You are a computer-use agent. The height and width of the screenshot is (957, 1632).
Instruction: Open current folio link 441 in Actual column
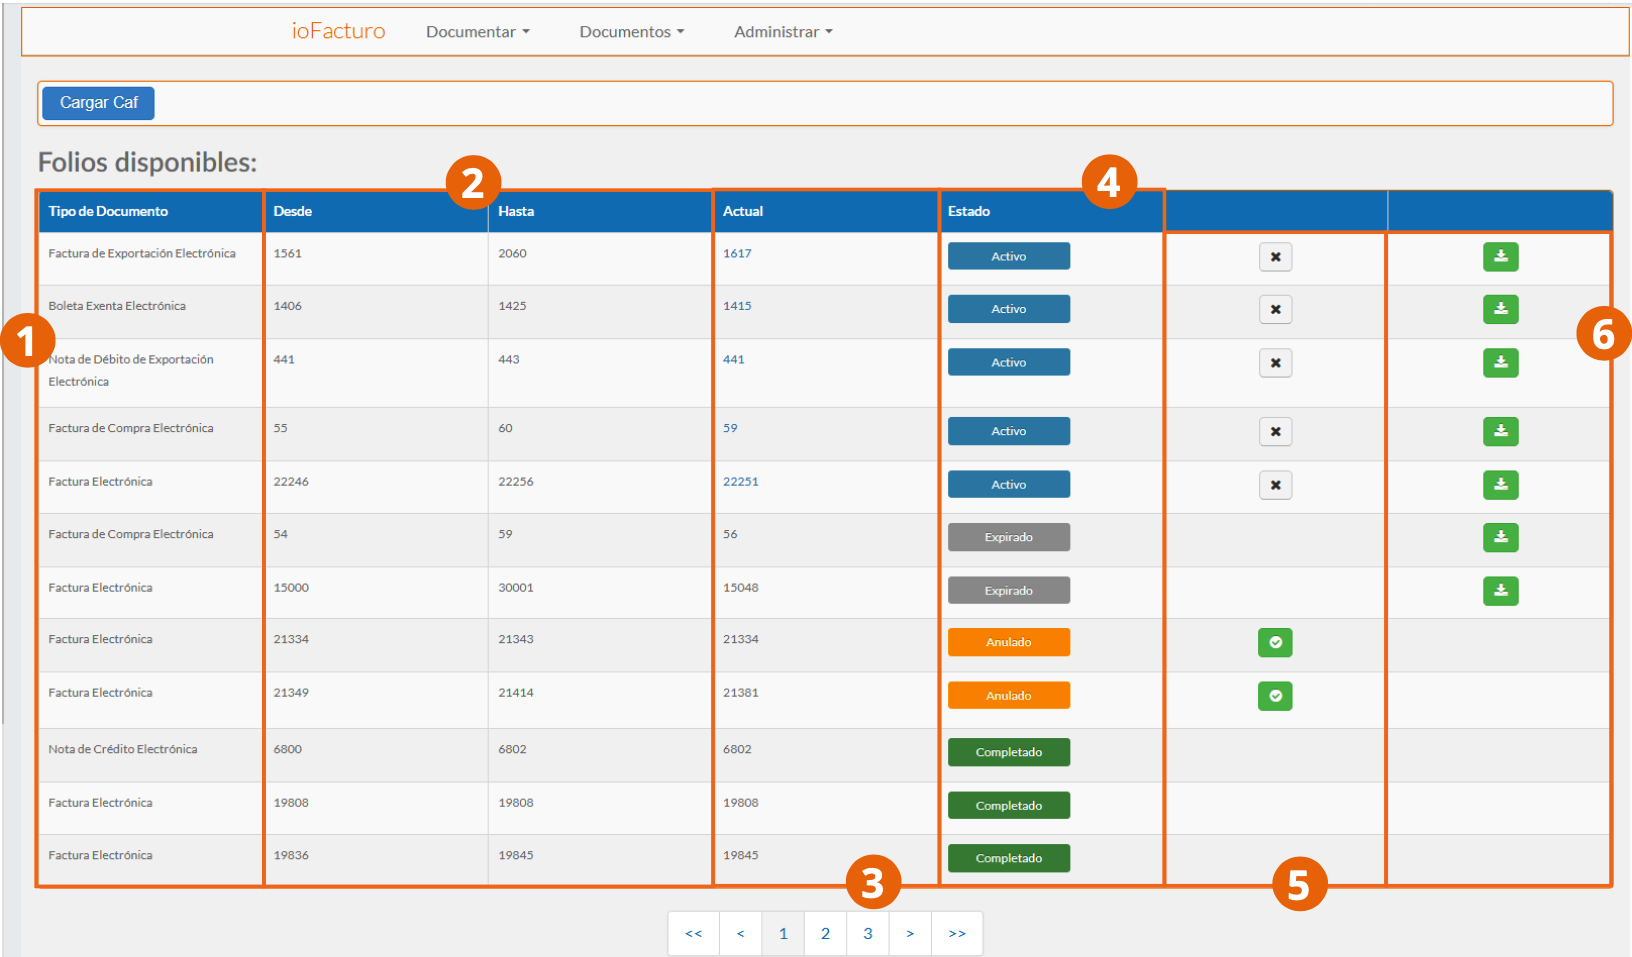tap(734, 360)
